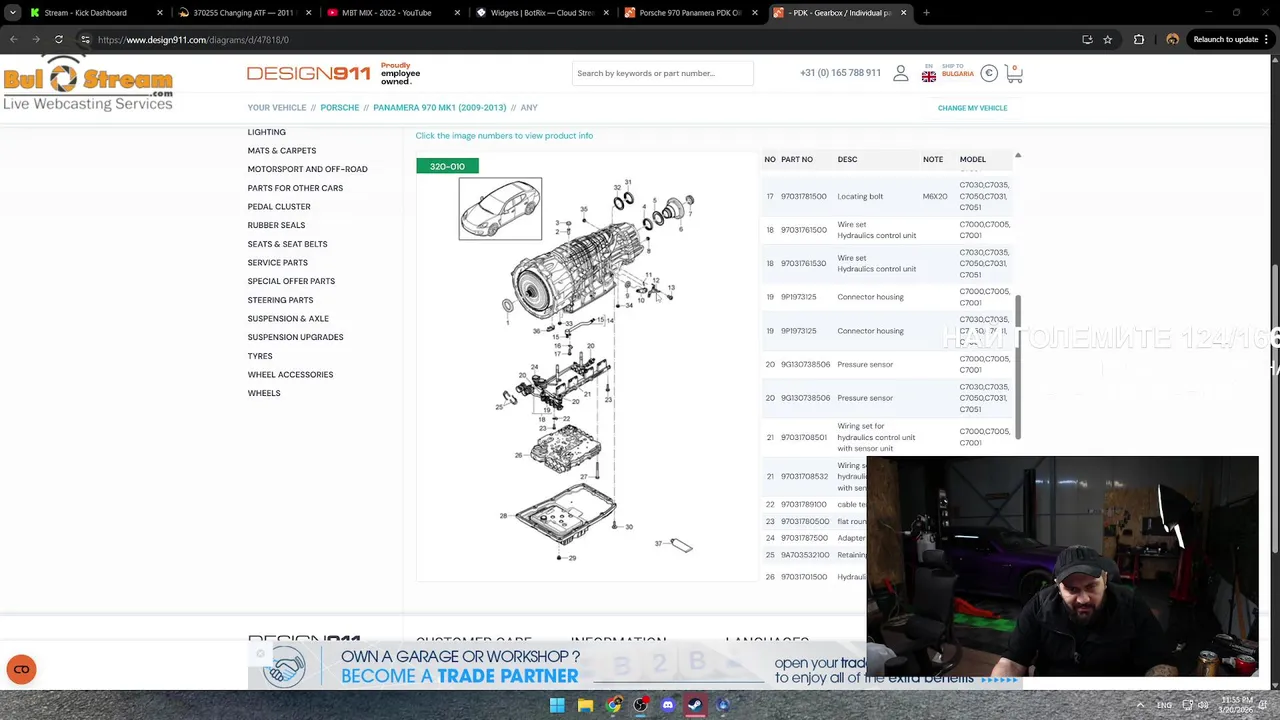Open the Service Parts category
Viewport: 1280px width, 720px height.
(277, 263)
